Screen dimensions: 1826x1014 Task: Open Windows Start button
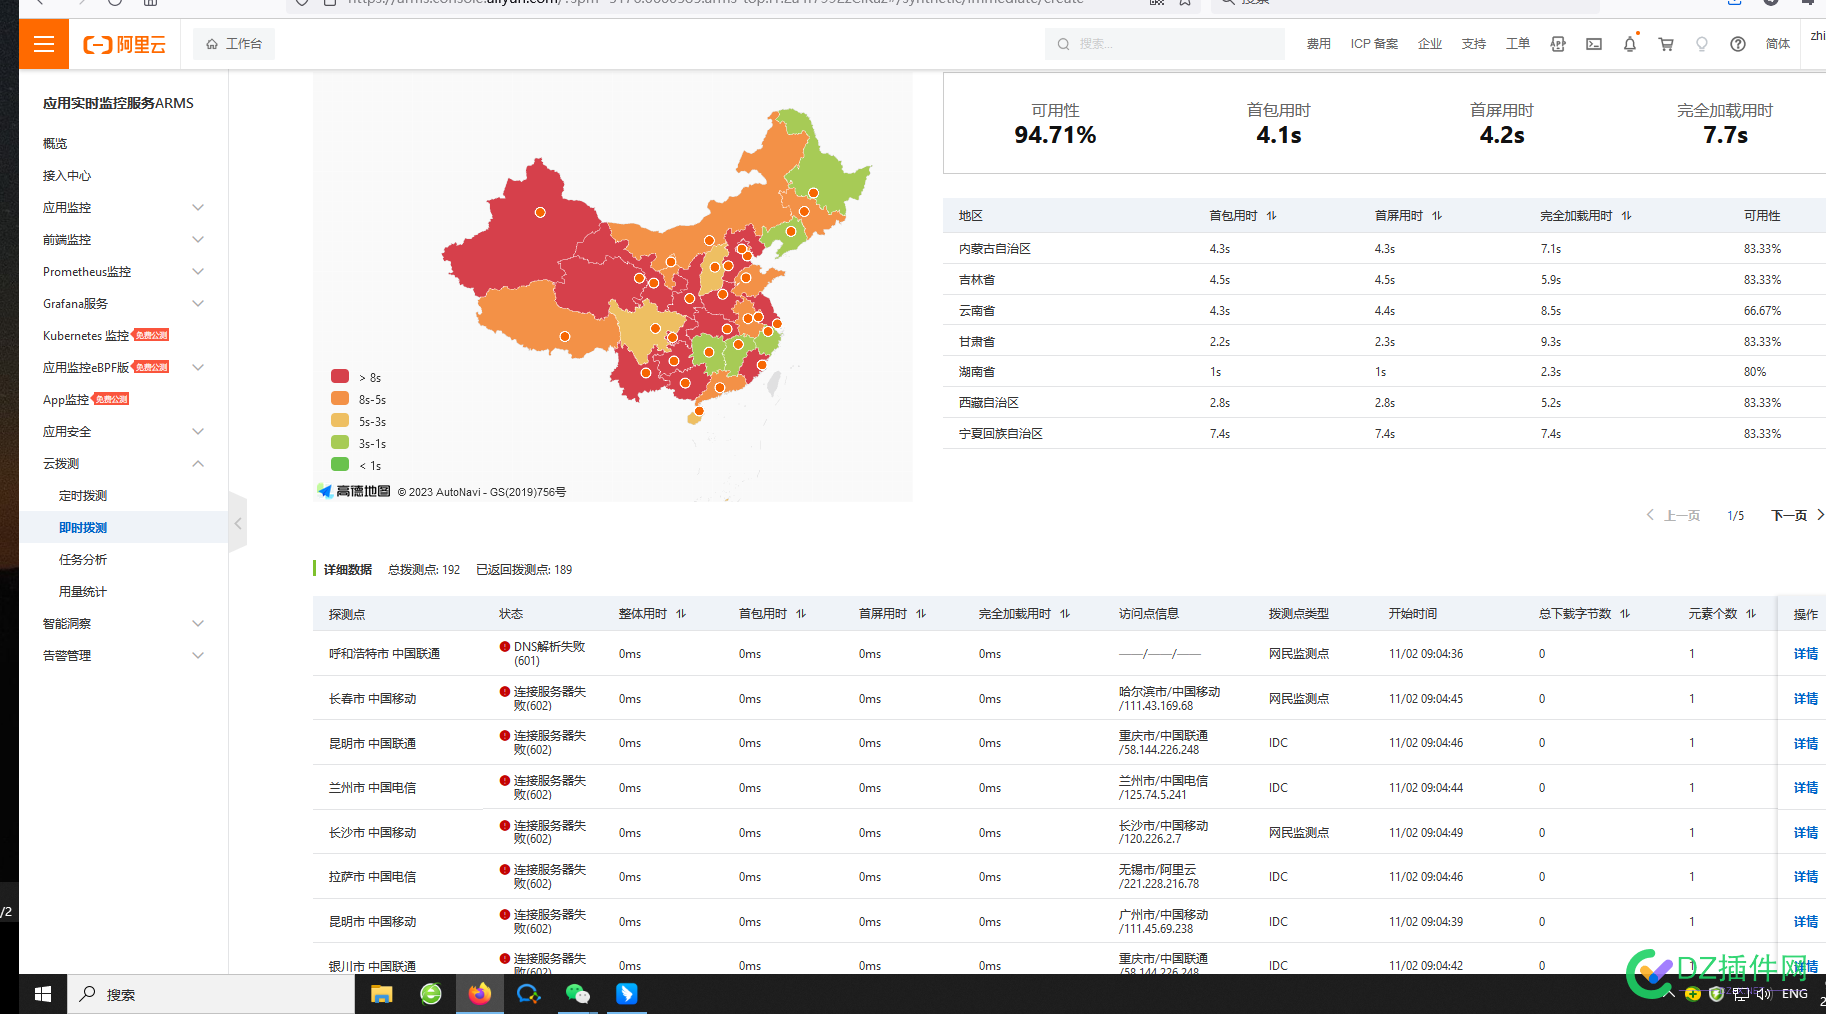43,994
